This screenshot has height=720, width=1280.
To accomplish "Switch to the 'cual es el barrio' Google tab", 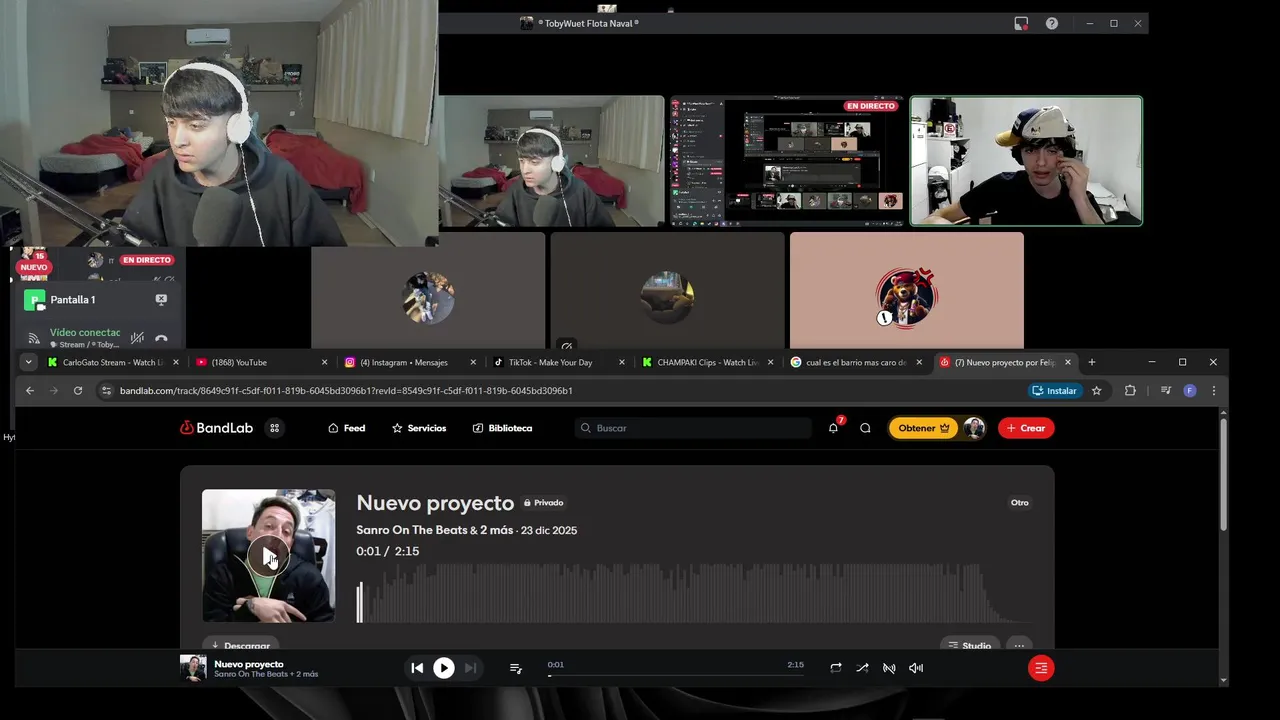I will click(x=856, y=362).
